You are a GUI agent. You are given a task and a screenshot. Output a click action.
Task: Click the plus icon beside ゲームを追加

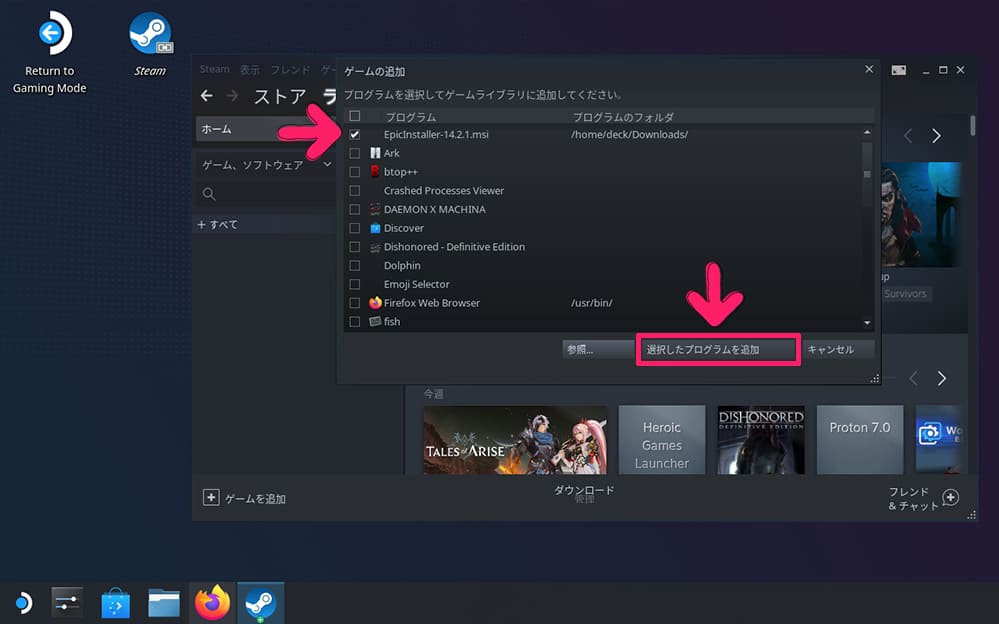point(211,497)
